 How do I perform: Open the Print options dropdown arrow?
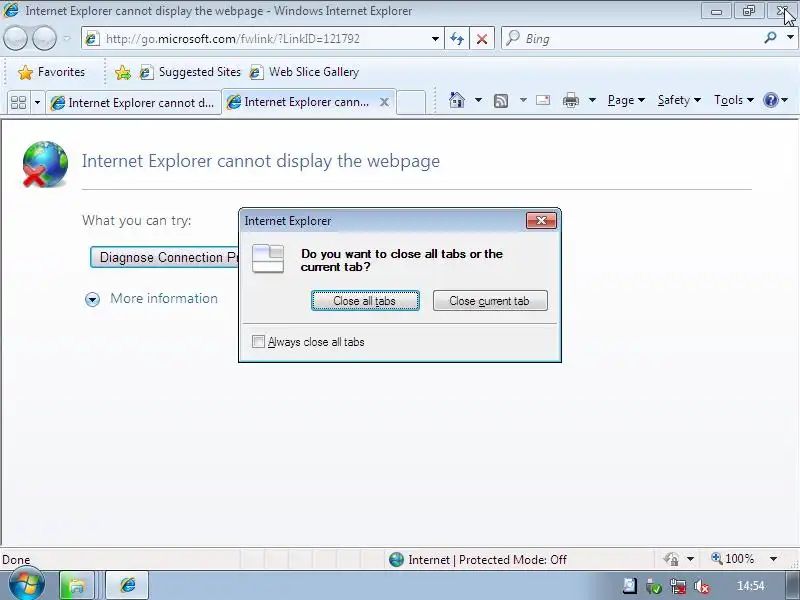coord(592,100)
